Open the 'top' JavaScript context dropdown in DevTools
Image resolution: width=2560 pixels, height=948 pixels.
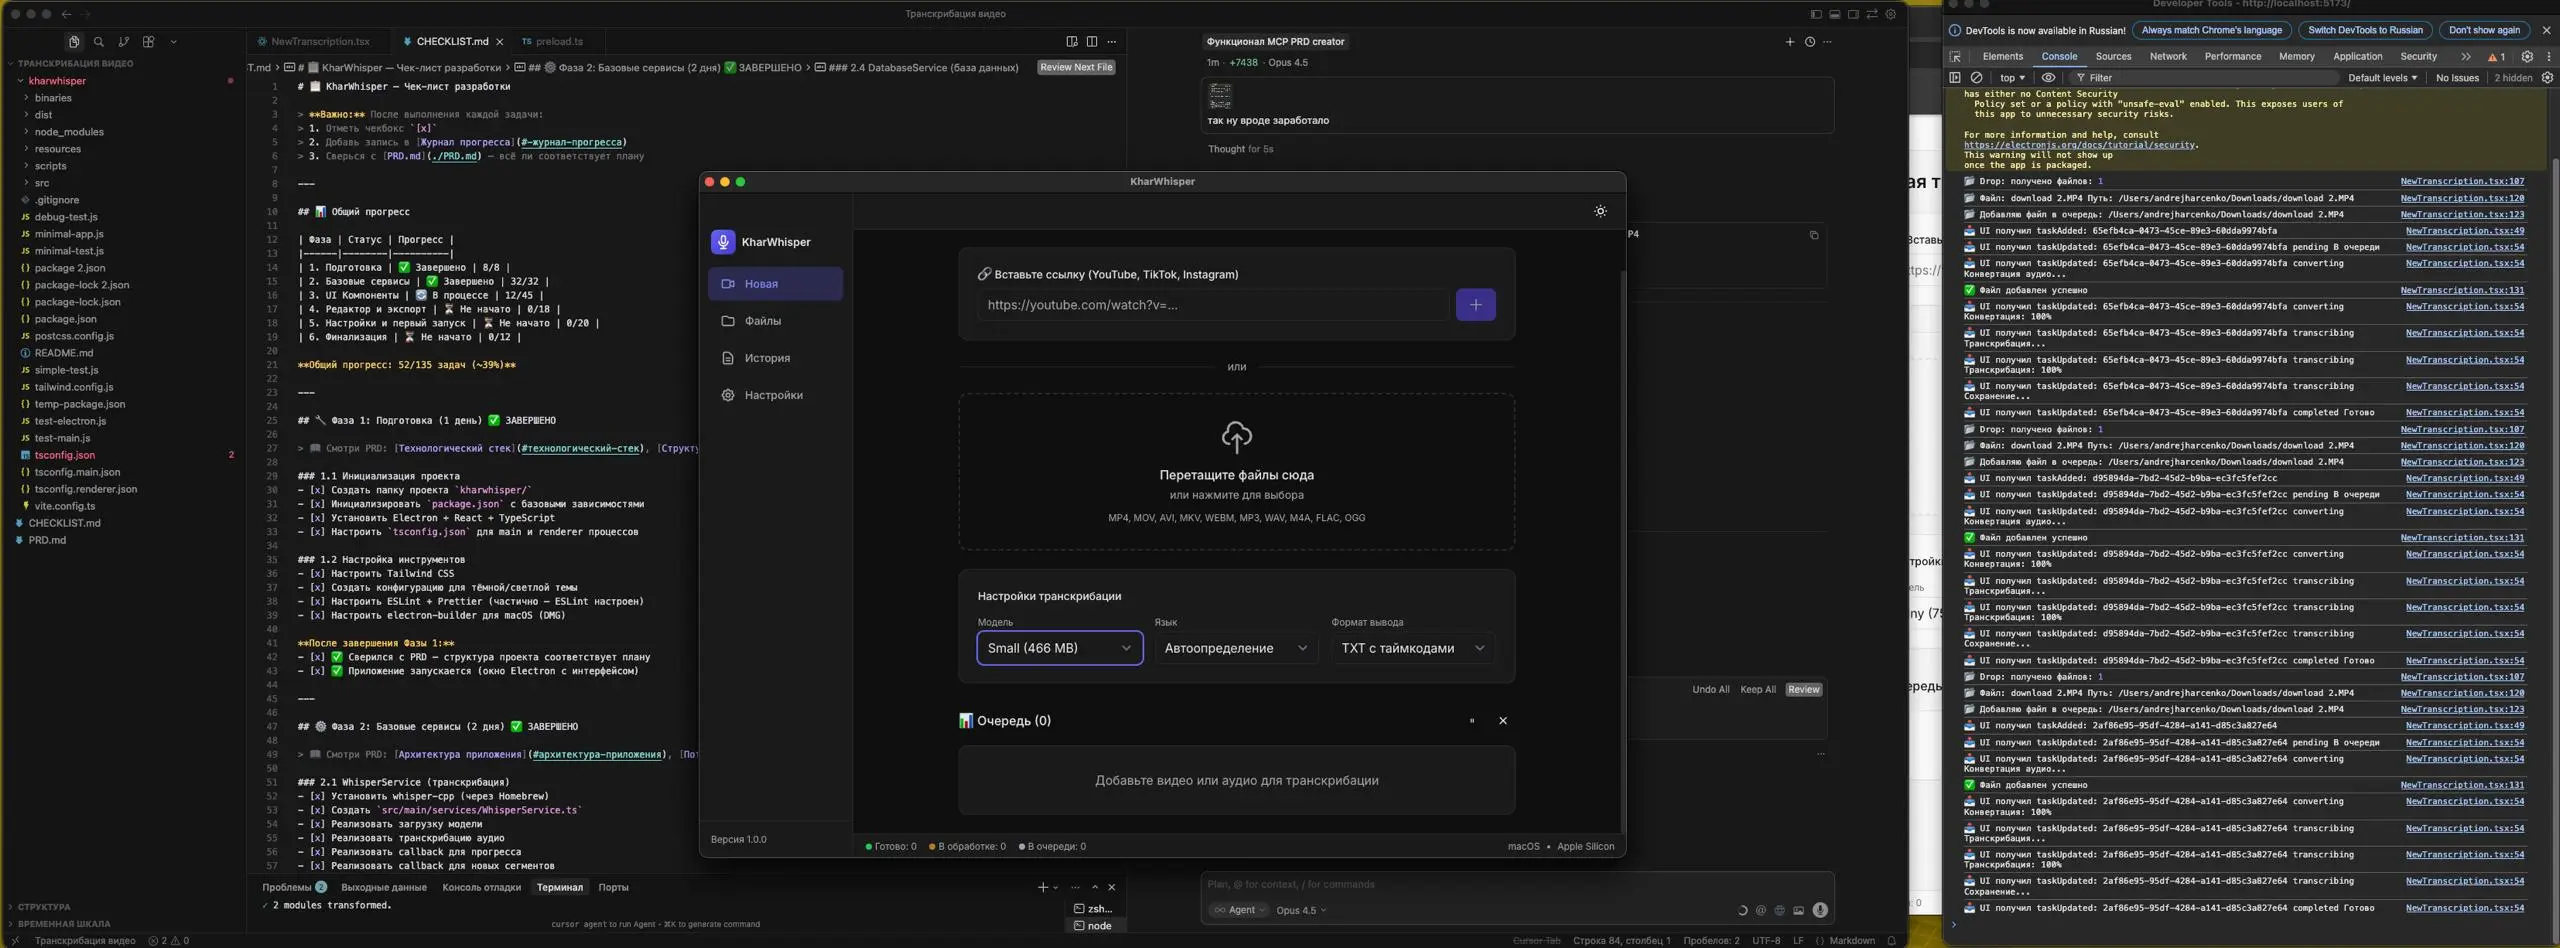tap(2012, 78)
